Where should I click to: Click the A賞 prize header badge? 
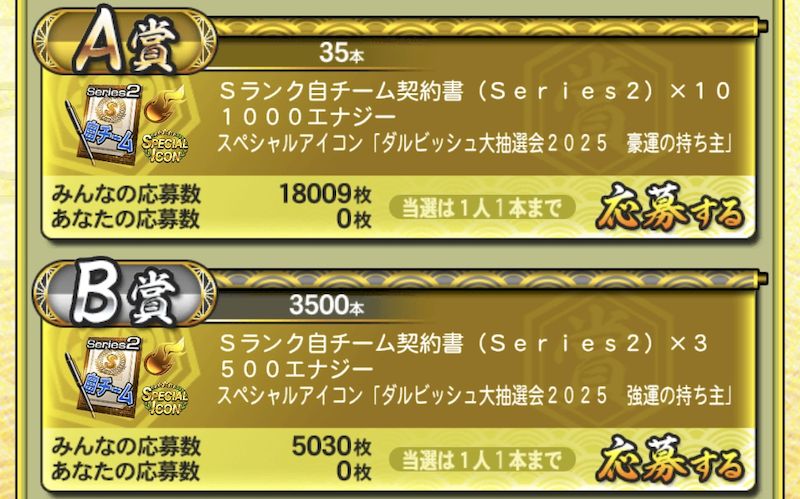(x=125, y=42)
